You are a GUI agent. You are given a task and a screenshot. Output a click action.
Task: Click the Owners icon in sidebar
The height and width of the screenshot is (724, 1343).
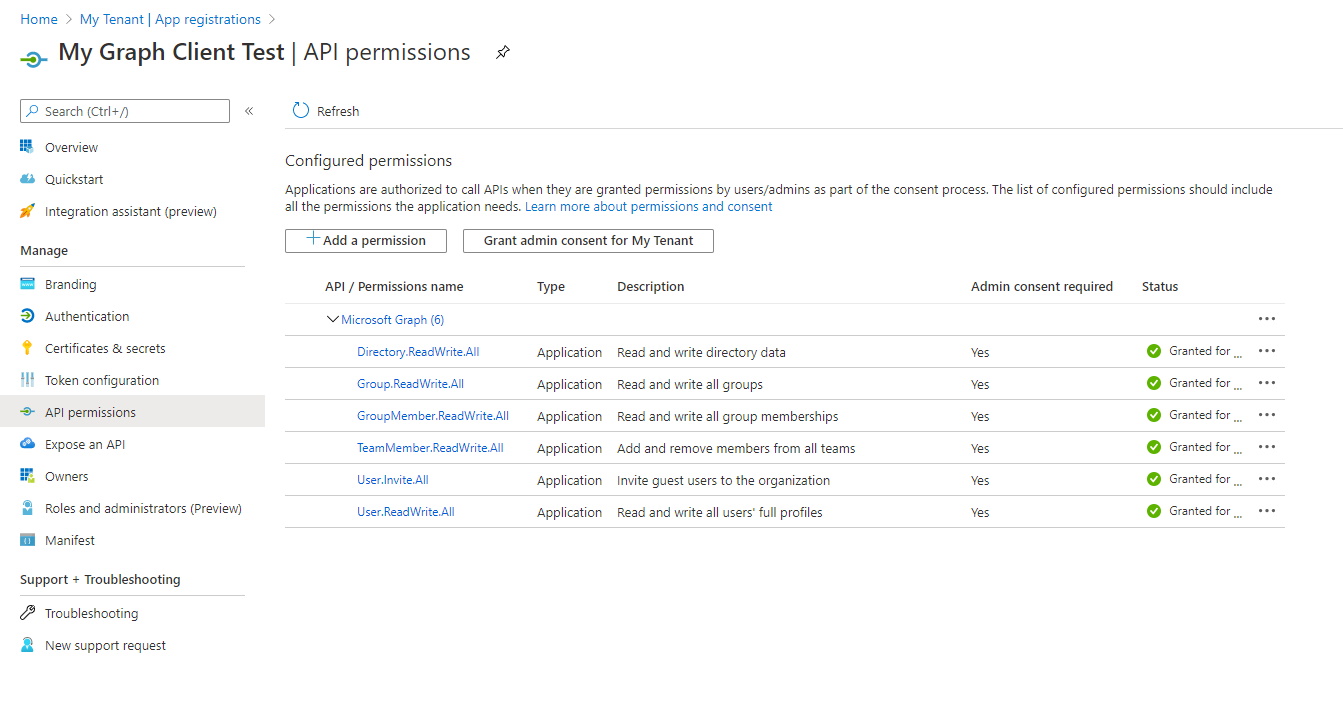(x=27, y=476)
